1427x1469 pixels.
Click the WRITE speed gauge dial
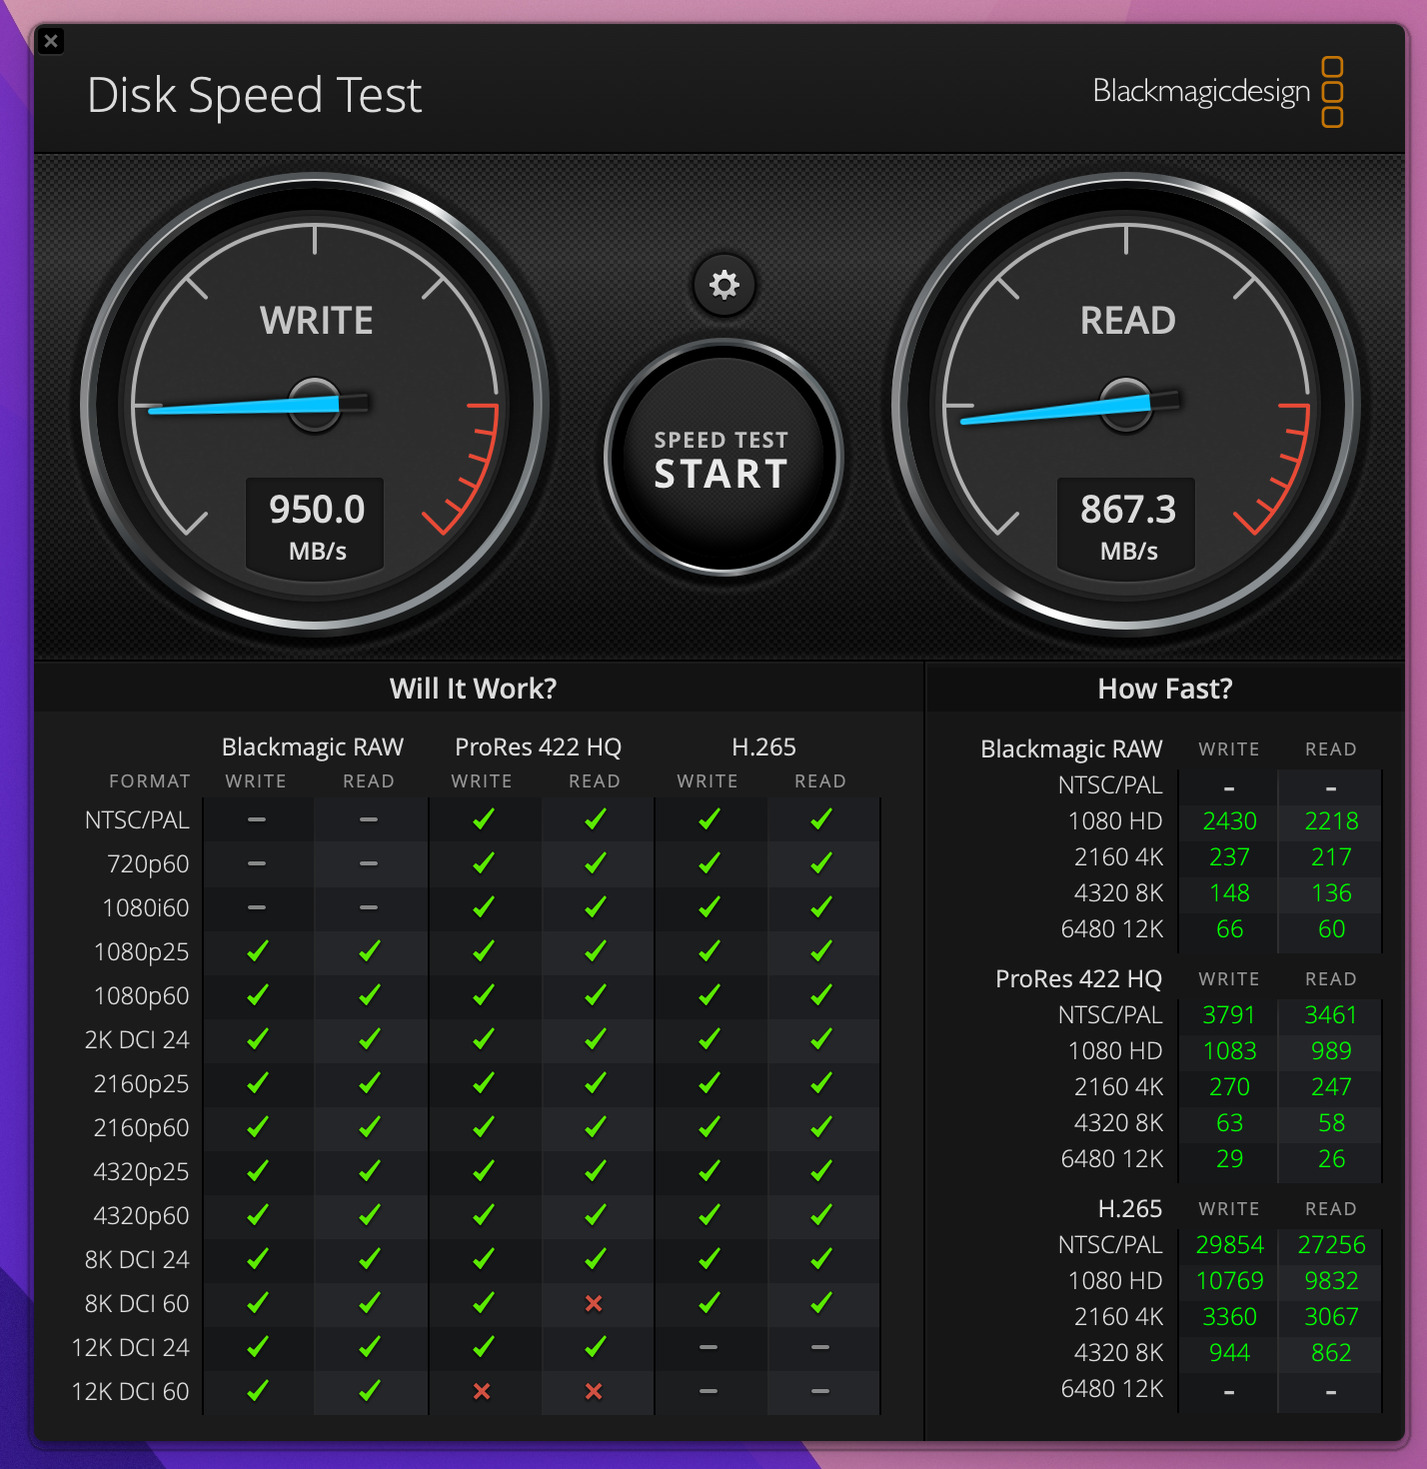pos(315,405)
